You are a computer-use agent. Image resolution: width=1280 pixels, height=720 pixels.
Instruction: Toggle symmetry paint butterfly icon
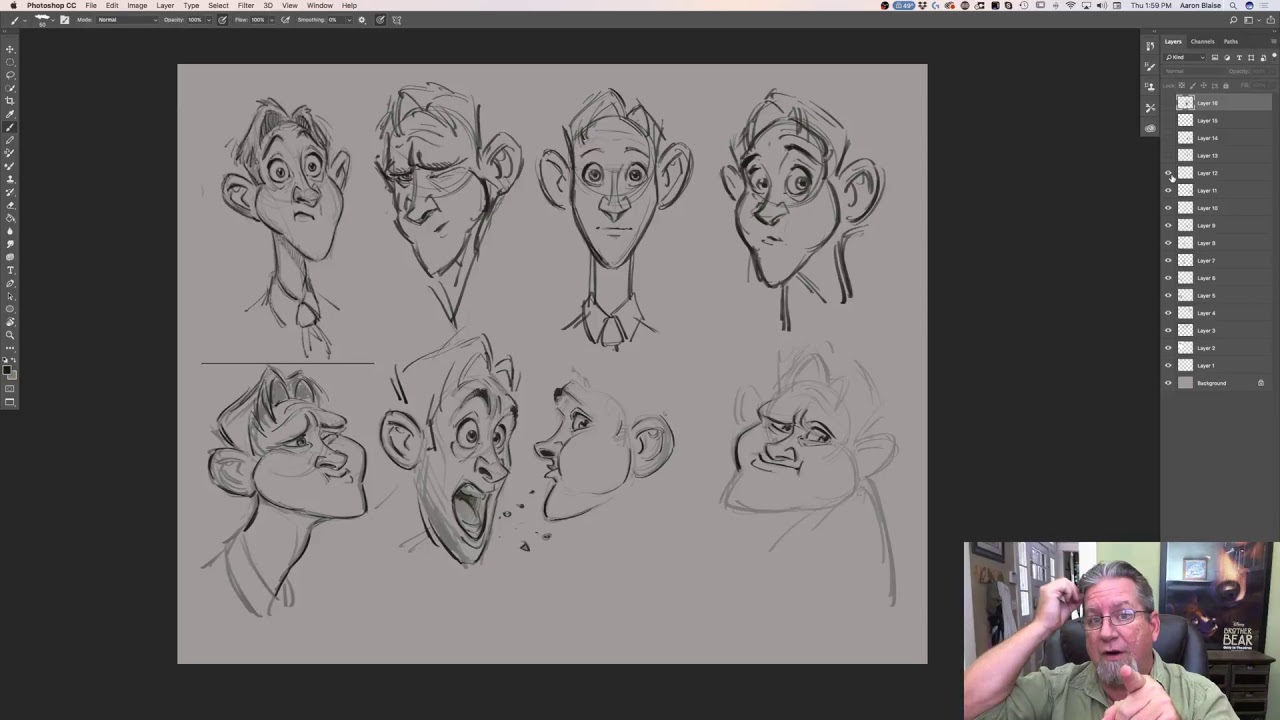tap(397, 20)
